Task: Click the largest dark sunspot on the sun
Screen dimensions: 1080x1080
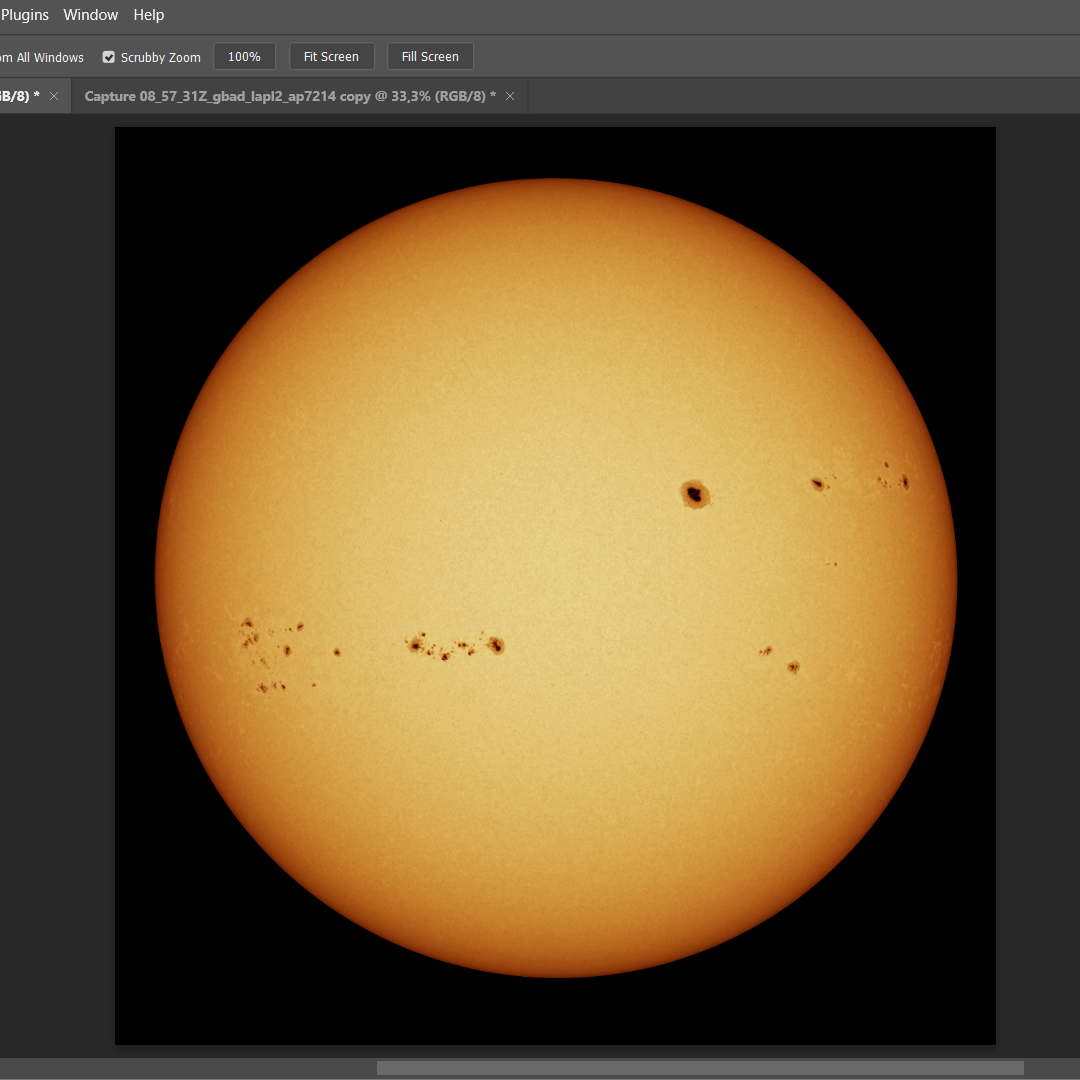Action: coord(695,493)
